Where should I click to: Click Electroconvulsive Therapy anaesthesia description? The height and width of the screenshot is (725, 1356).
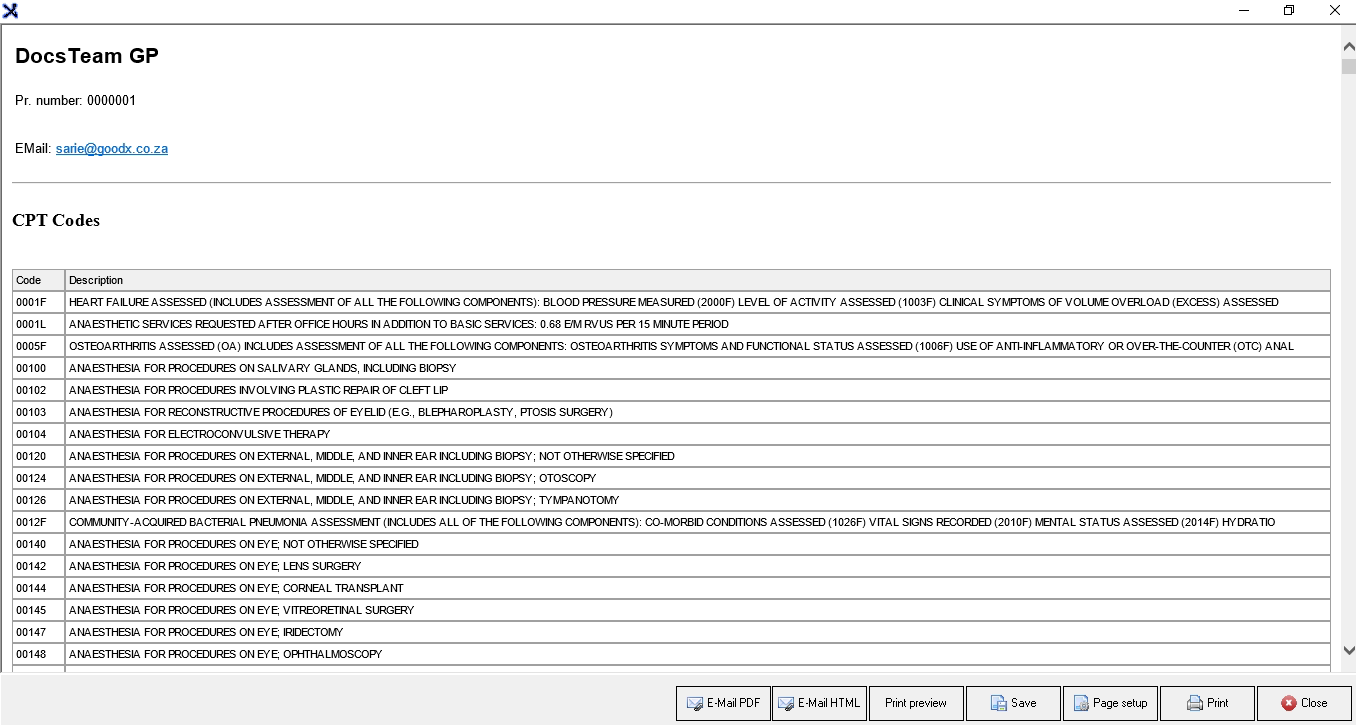pos(698,434)
